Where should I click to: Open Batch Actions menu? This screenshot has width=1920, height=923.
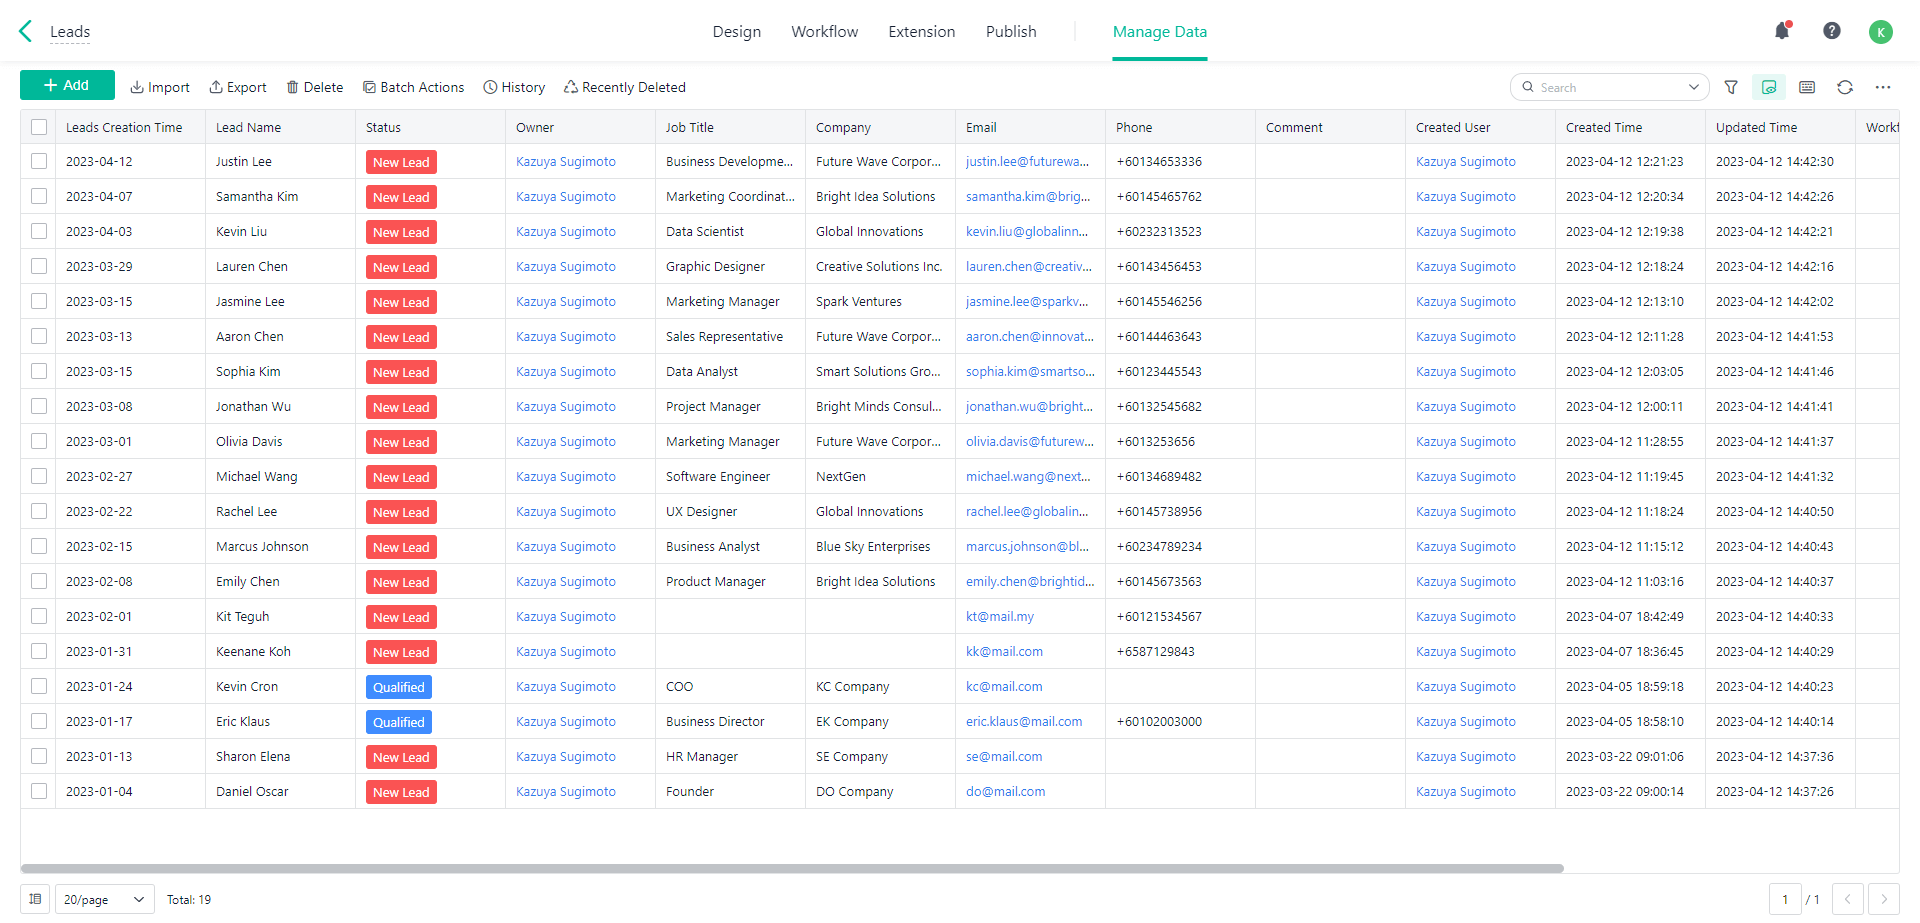[413, 87]
